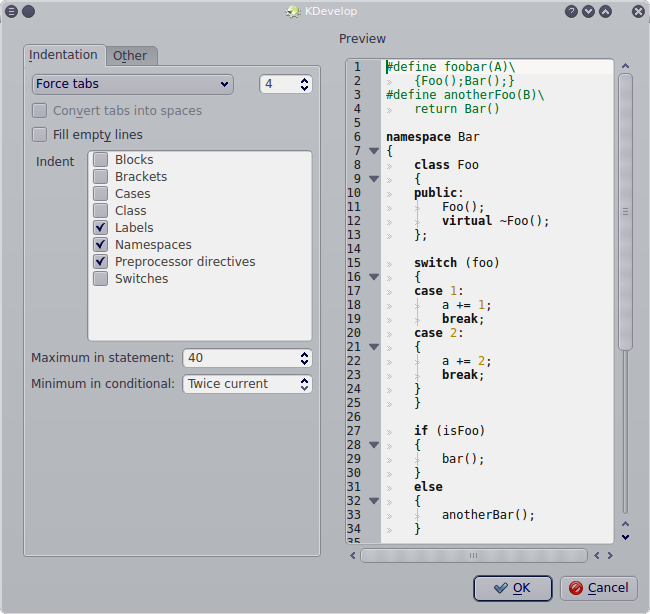Click the KDevelop application logo icon
The width and height of the screenshot is (650, 614).
pos(293,12)
